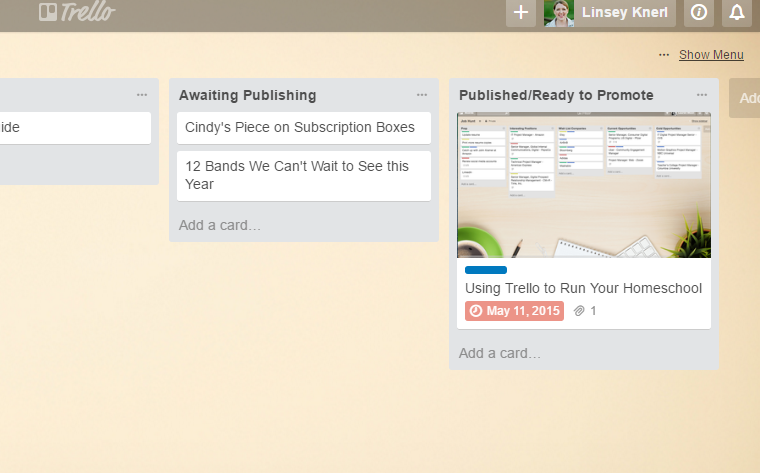
Task: Click the plus create button in header
Action: [521, 12]
